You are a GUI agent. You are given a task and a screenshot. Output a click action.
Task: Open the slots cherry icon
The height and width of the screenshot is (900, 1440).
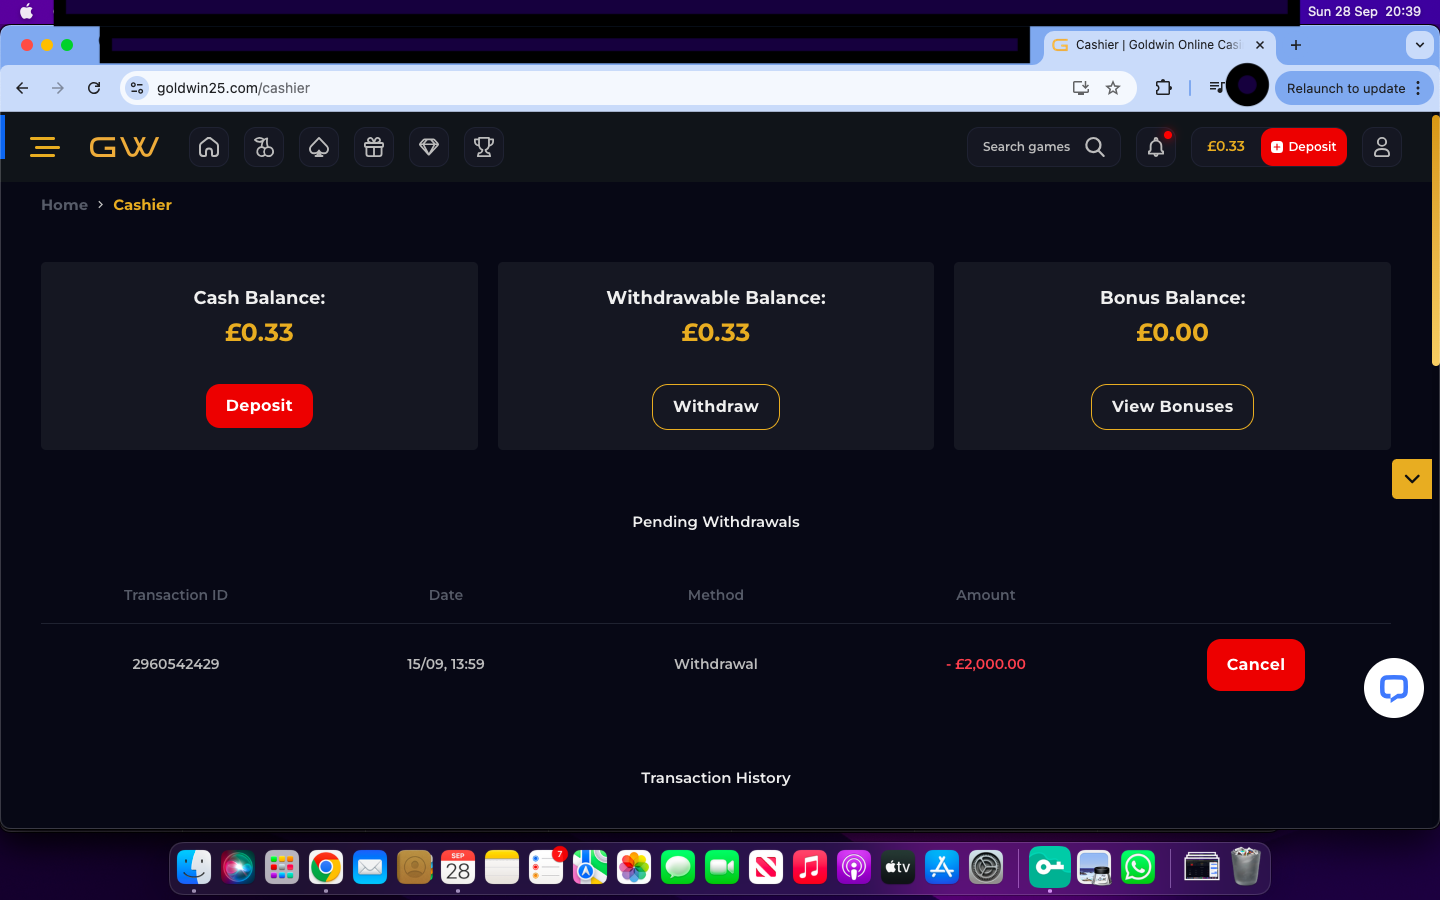[264, 147]
